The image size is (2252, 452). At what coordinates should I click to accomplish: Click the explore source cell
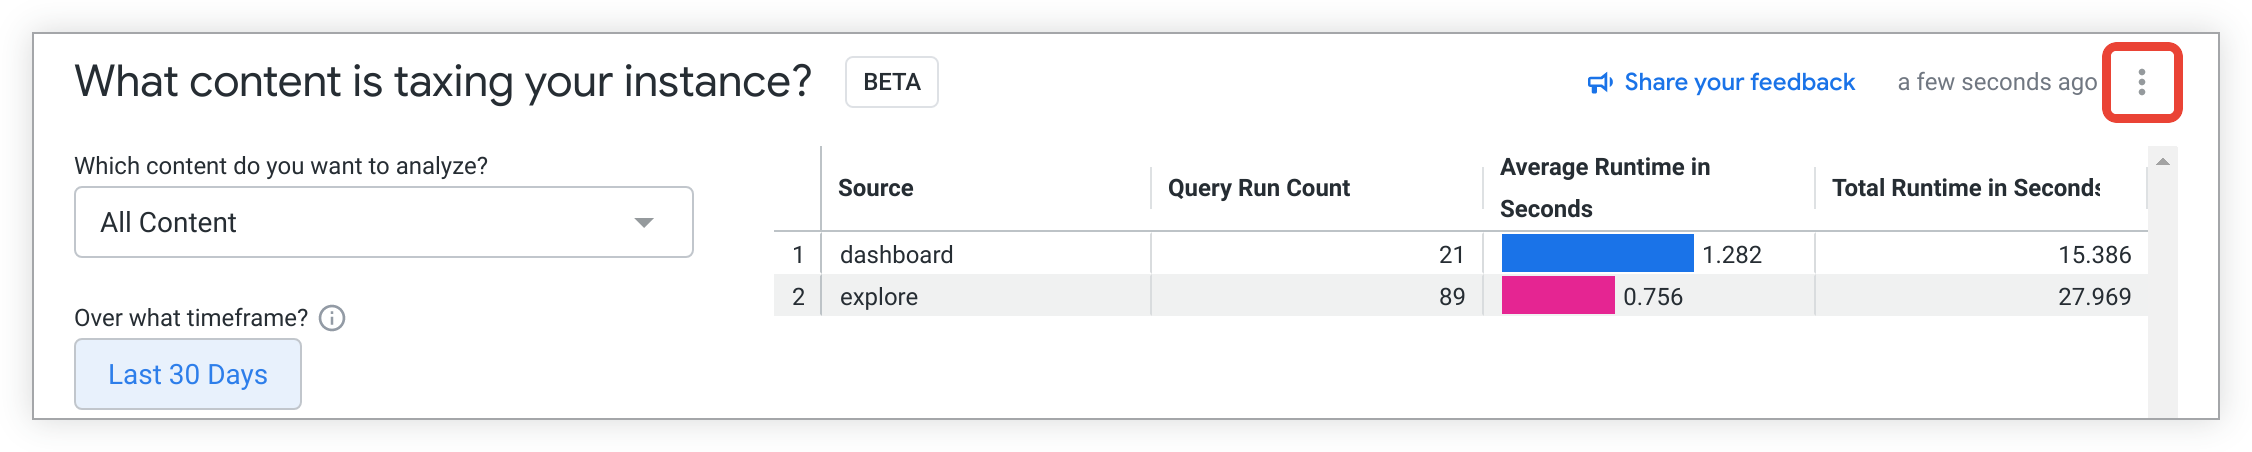tap(878, 297)
